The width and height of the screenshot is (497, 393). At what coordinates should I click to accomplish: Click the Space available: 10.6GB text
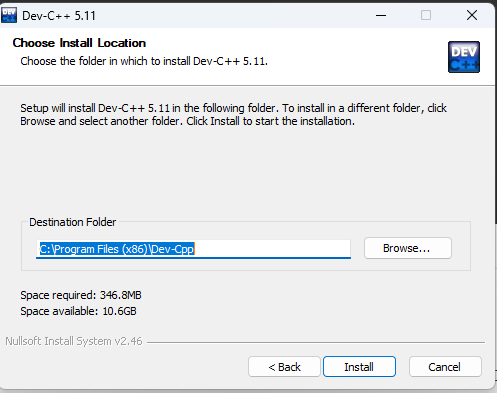pos(79,311)
